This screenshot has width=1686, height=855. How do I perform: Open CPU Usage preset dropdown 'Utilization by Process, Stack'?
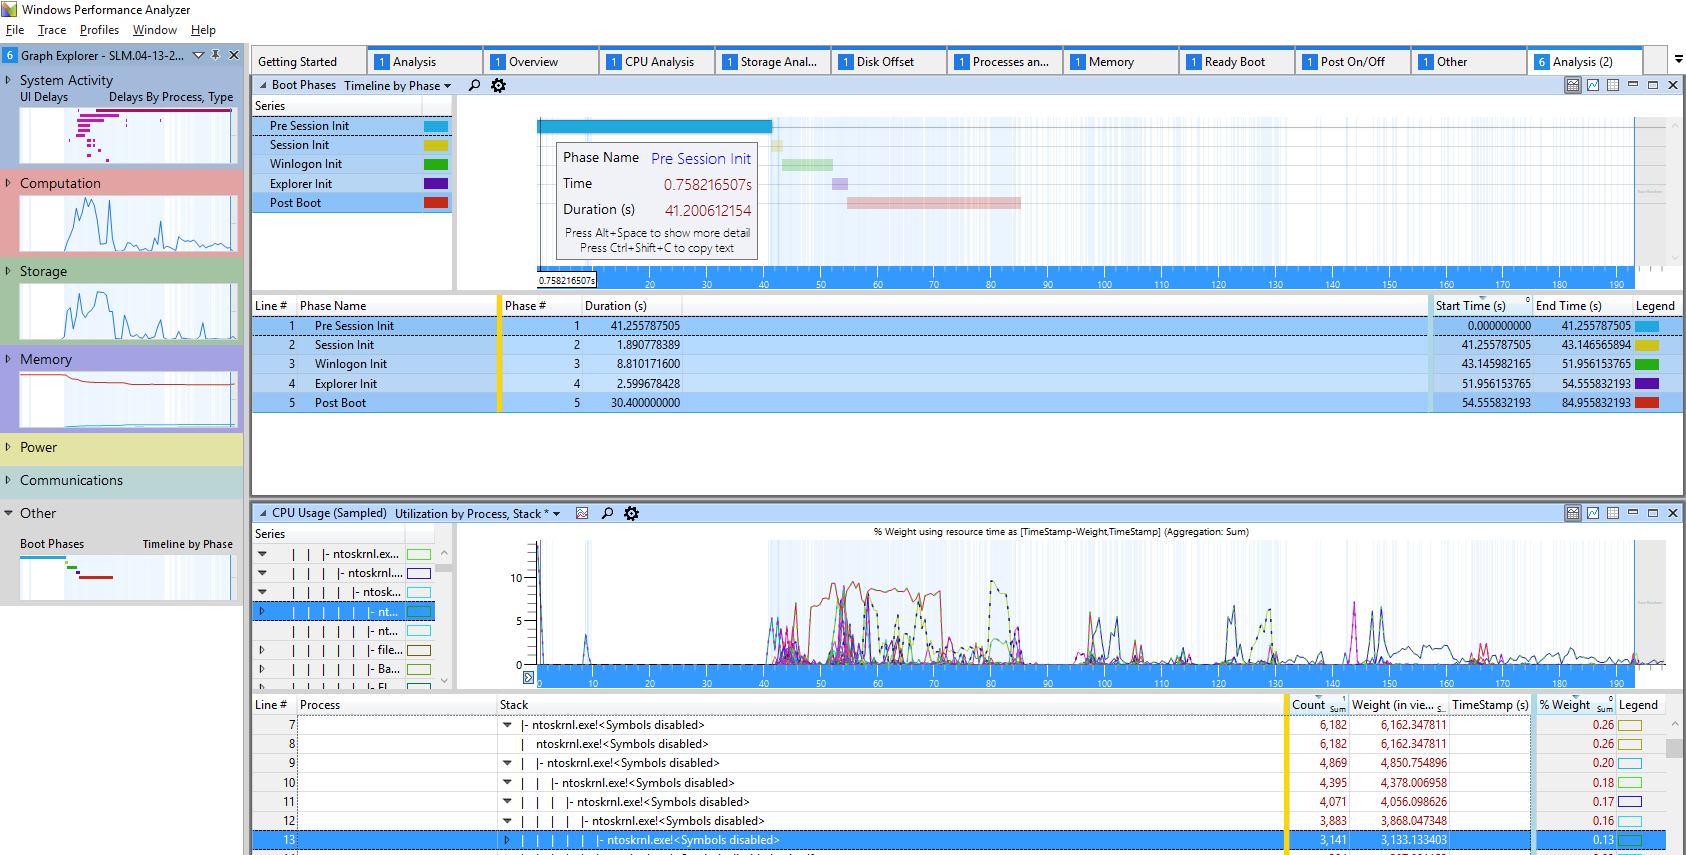click(478, 514)
